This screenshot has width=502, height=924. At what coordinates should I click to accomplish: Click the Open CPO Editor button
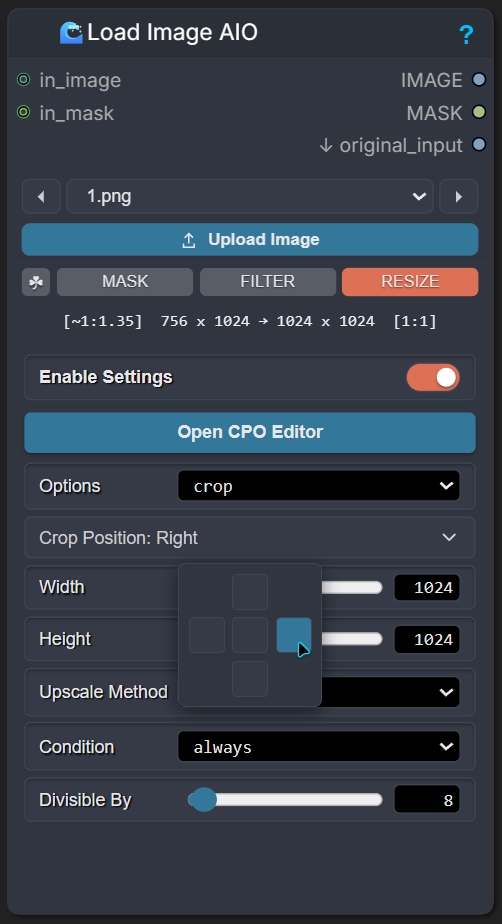coord(250,432)
